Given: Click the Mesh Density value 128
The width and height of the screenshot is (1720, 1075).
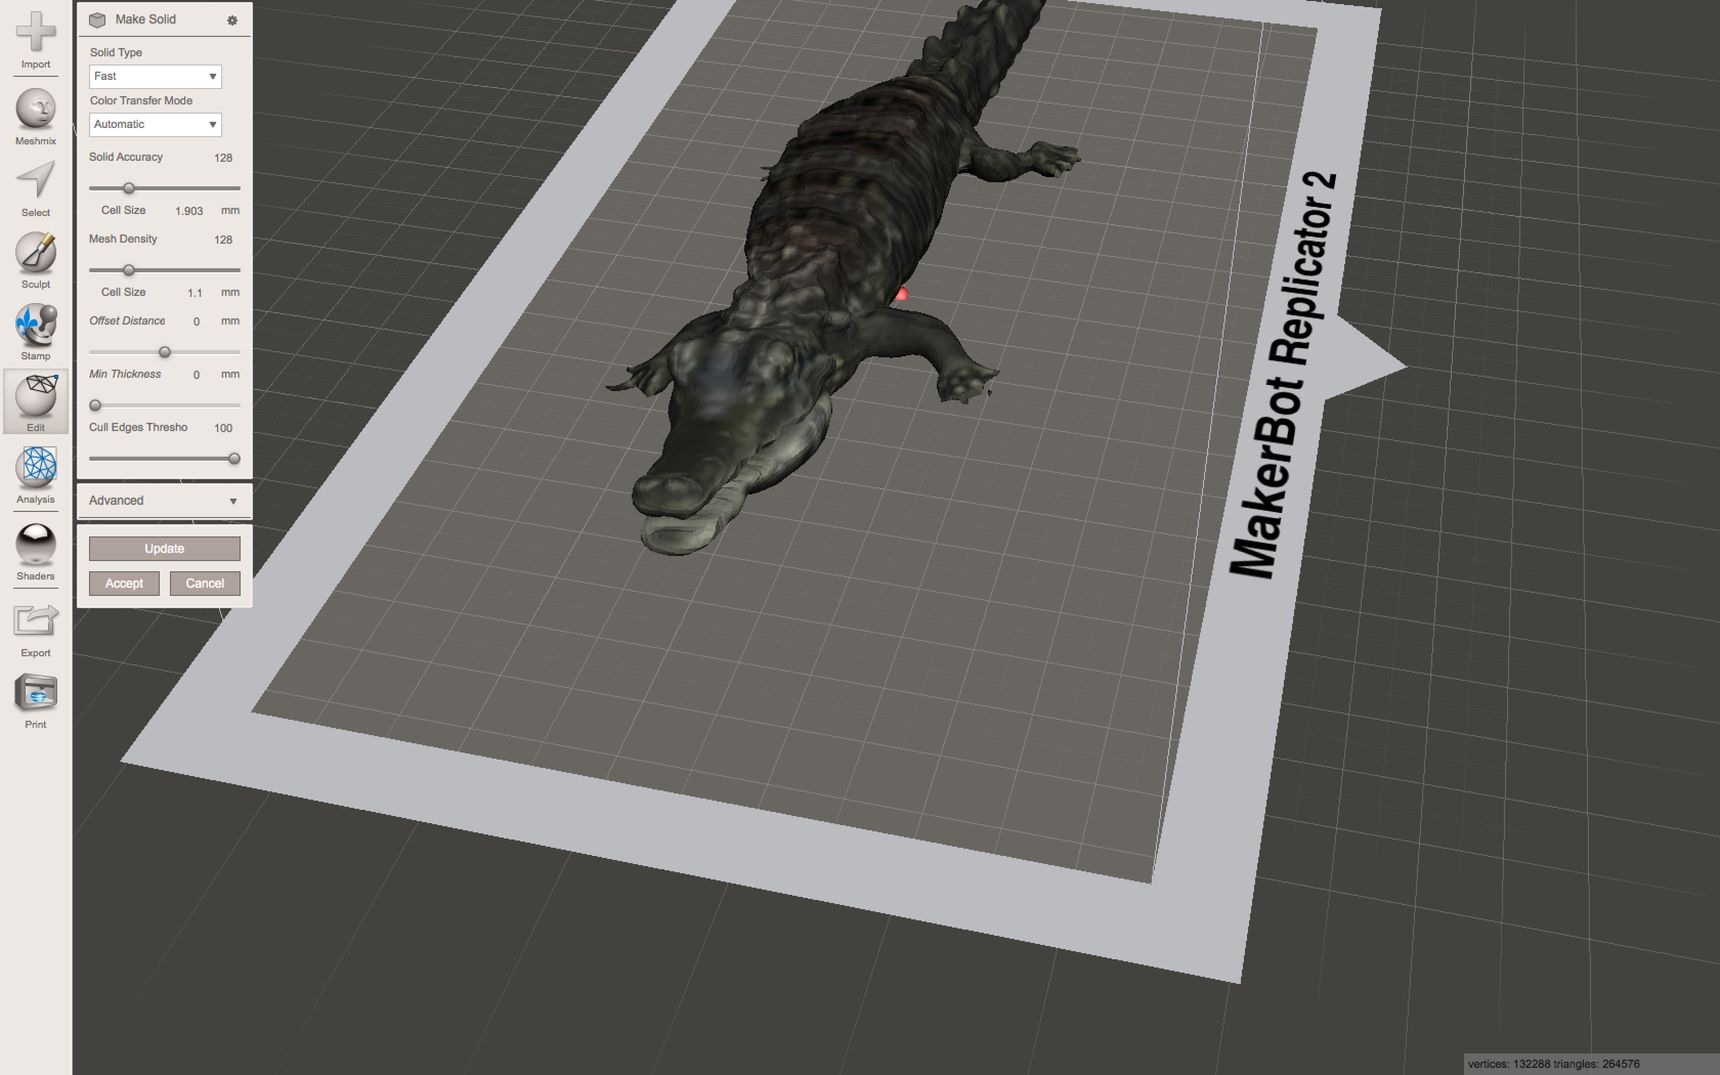Looking at the screenshot, I should click(x=223, y=240).
